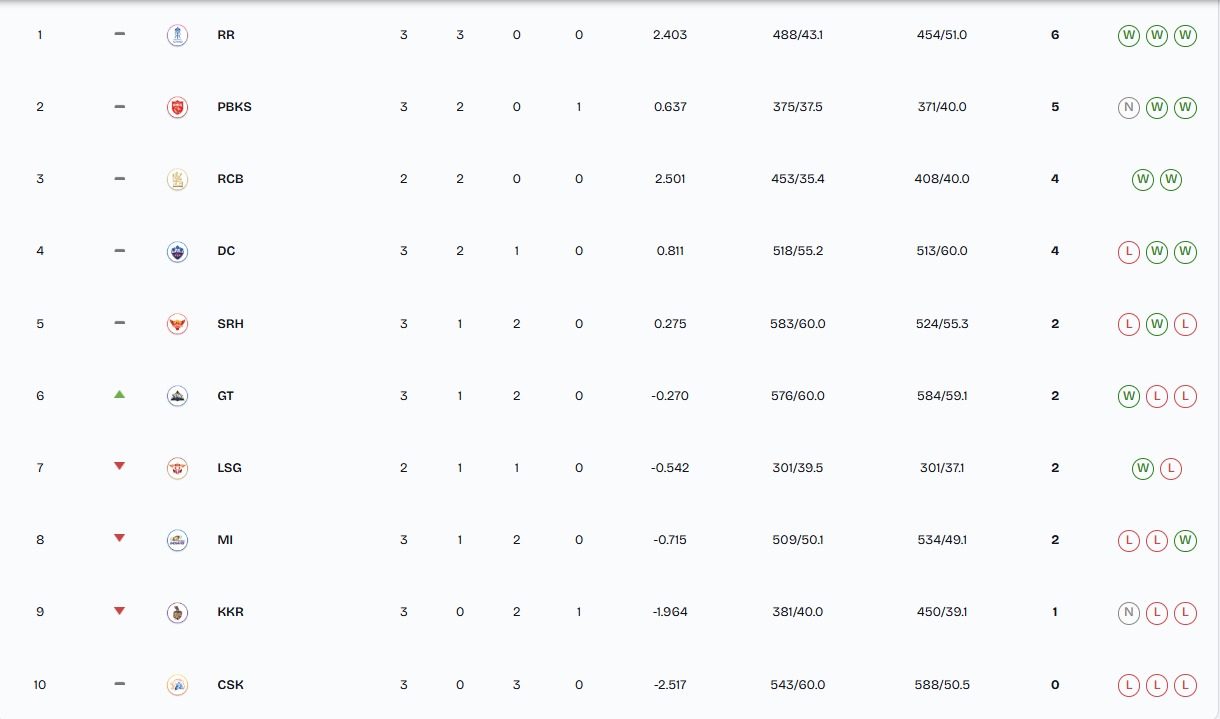Click the DC team logo
The height and width of the screenshot is (719, 1220).
pos(177,251)
